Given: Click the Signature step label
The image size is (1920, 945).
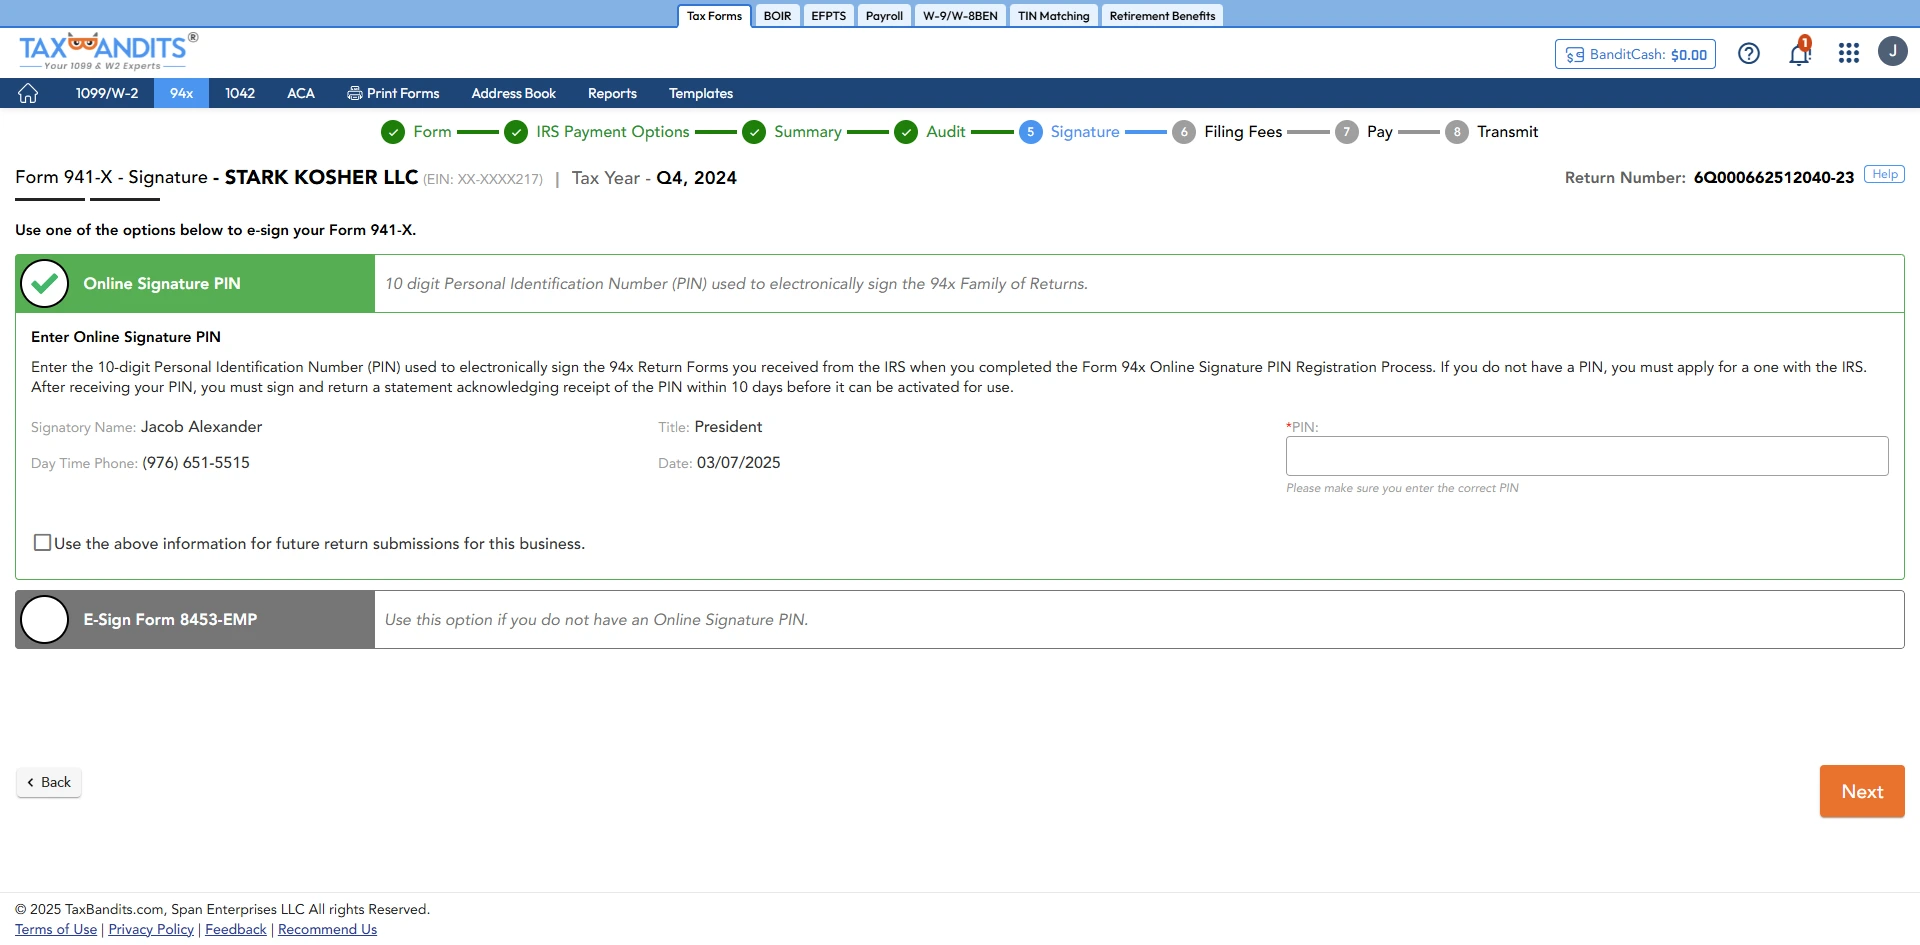Looking at the screenshot, I should [1085, 132].
